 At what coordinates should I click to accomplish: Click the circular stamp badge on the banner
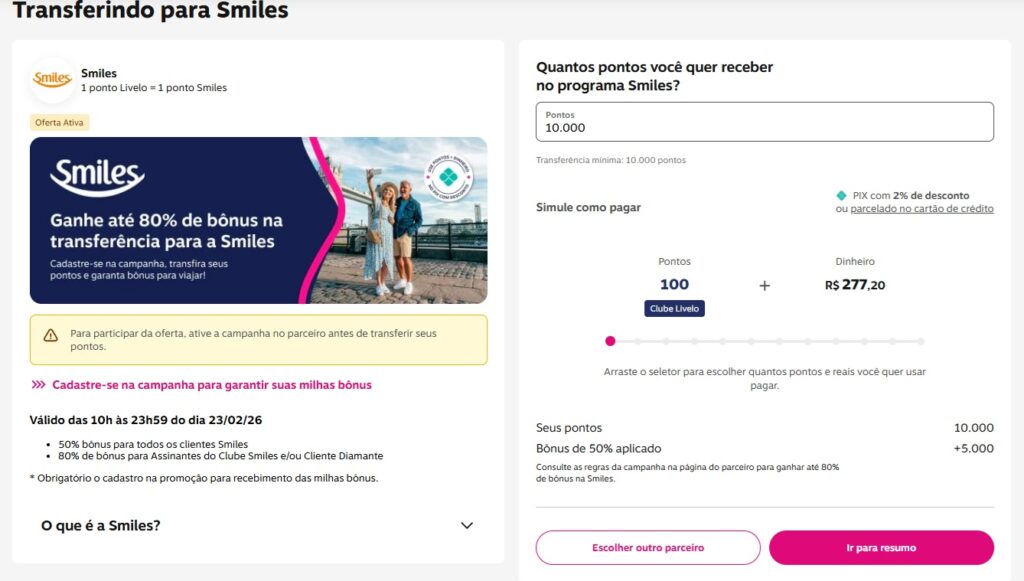tap(449, 176)
